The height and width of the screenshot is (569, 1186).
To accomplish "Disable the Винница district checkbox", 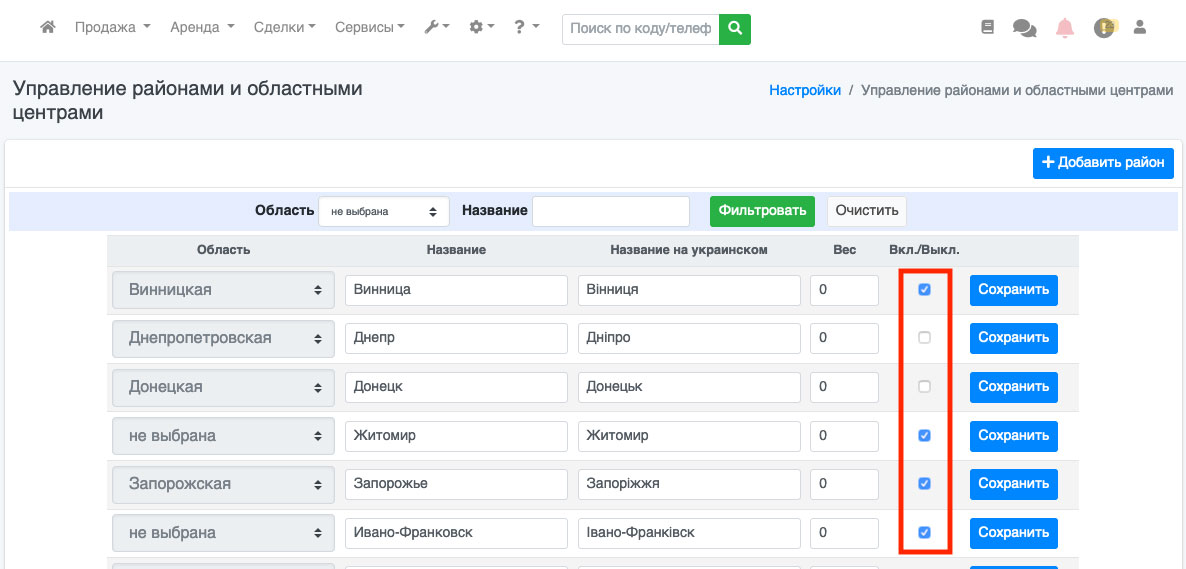I will tap(924, 290).
